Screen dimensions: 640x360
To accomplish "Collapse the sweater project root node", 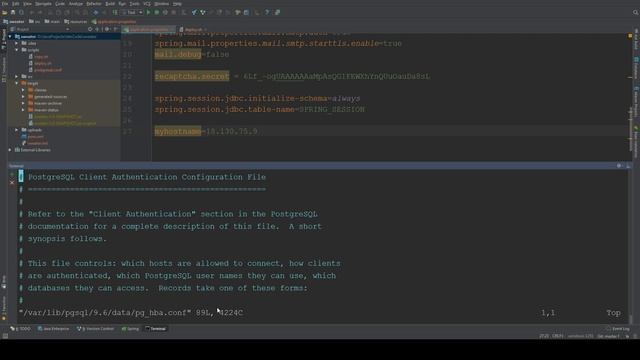I will click(10, 37).
